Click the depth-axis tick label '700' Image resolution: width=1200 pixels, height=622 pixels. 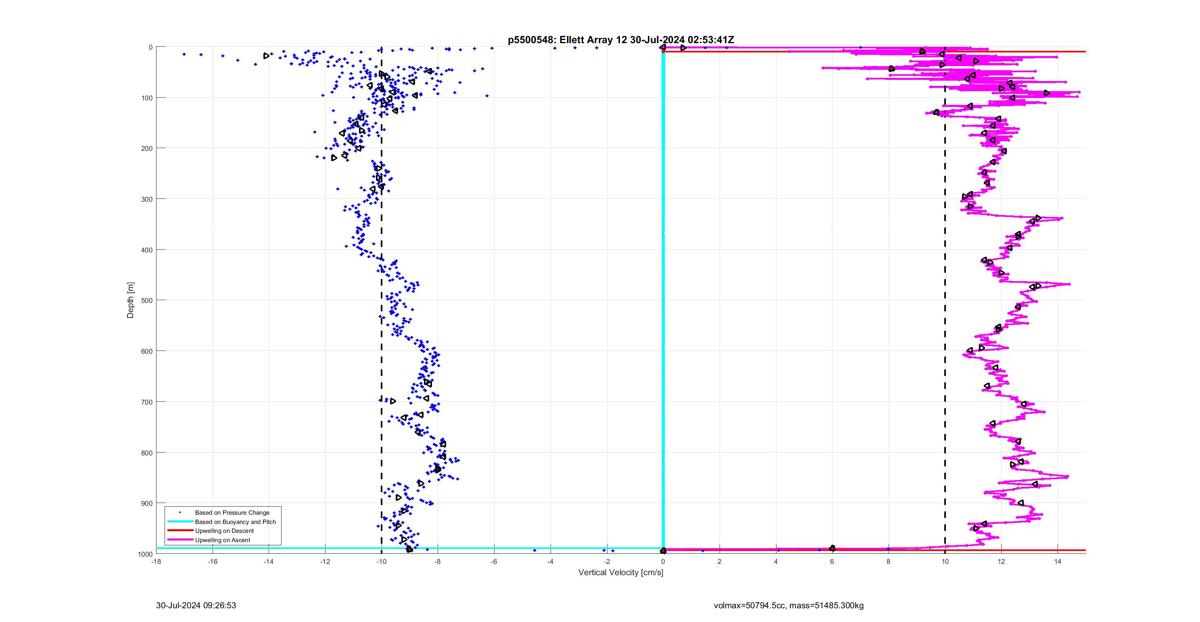(x=146, y=401)
